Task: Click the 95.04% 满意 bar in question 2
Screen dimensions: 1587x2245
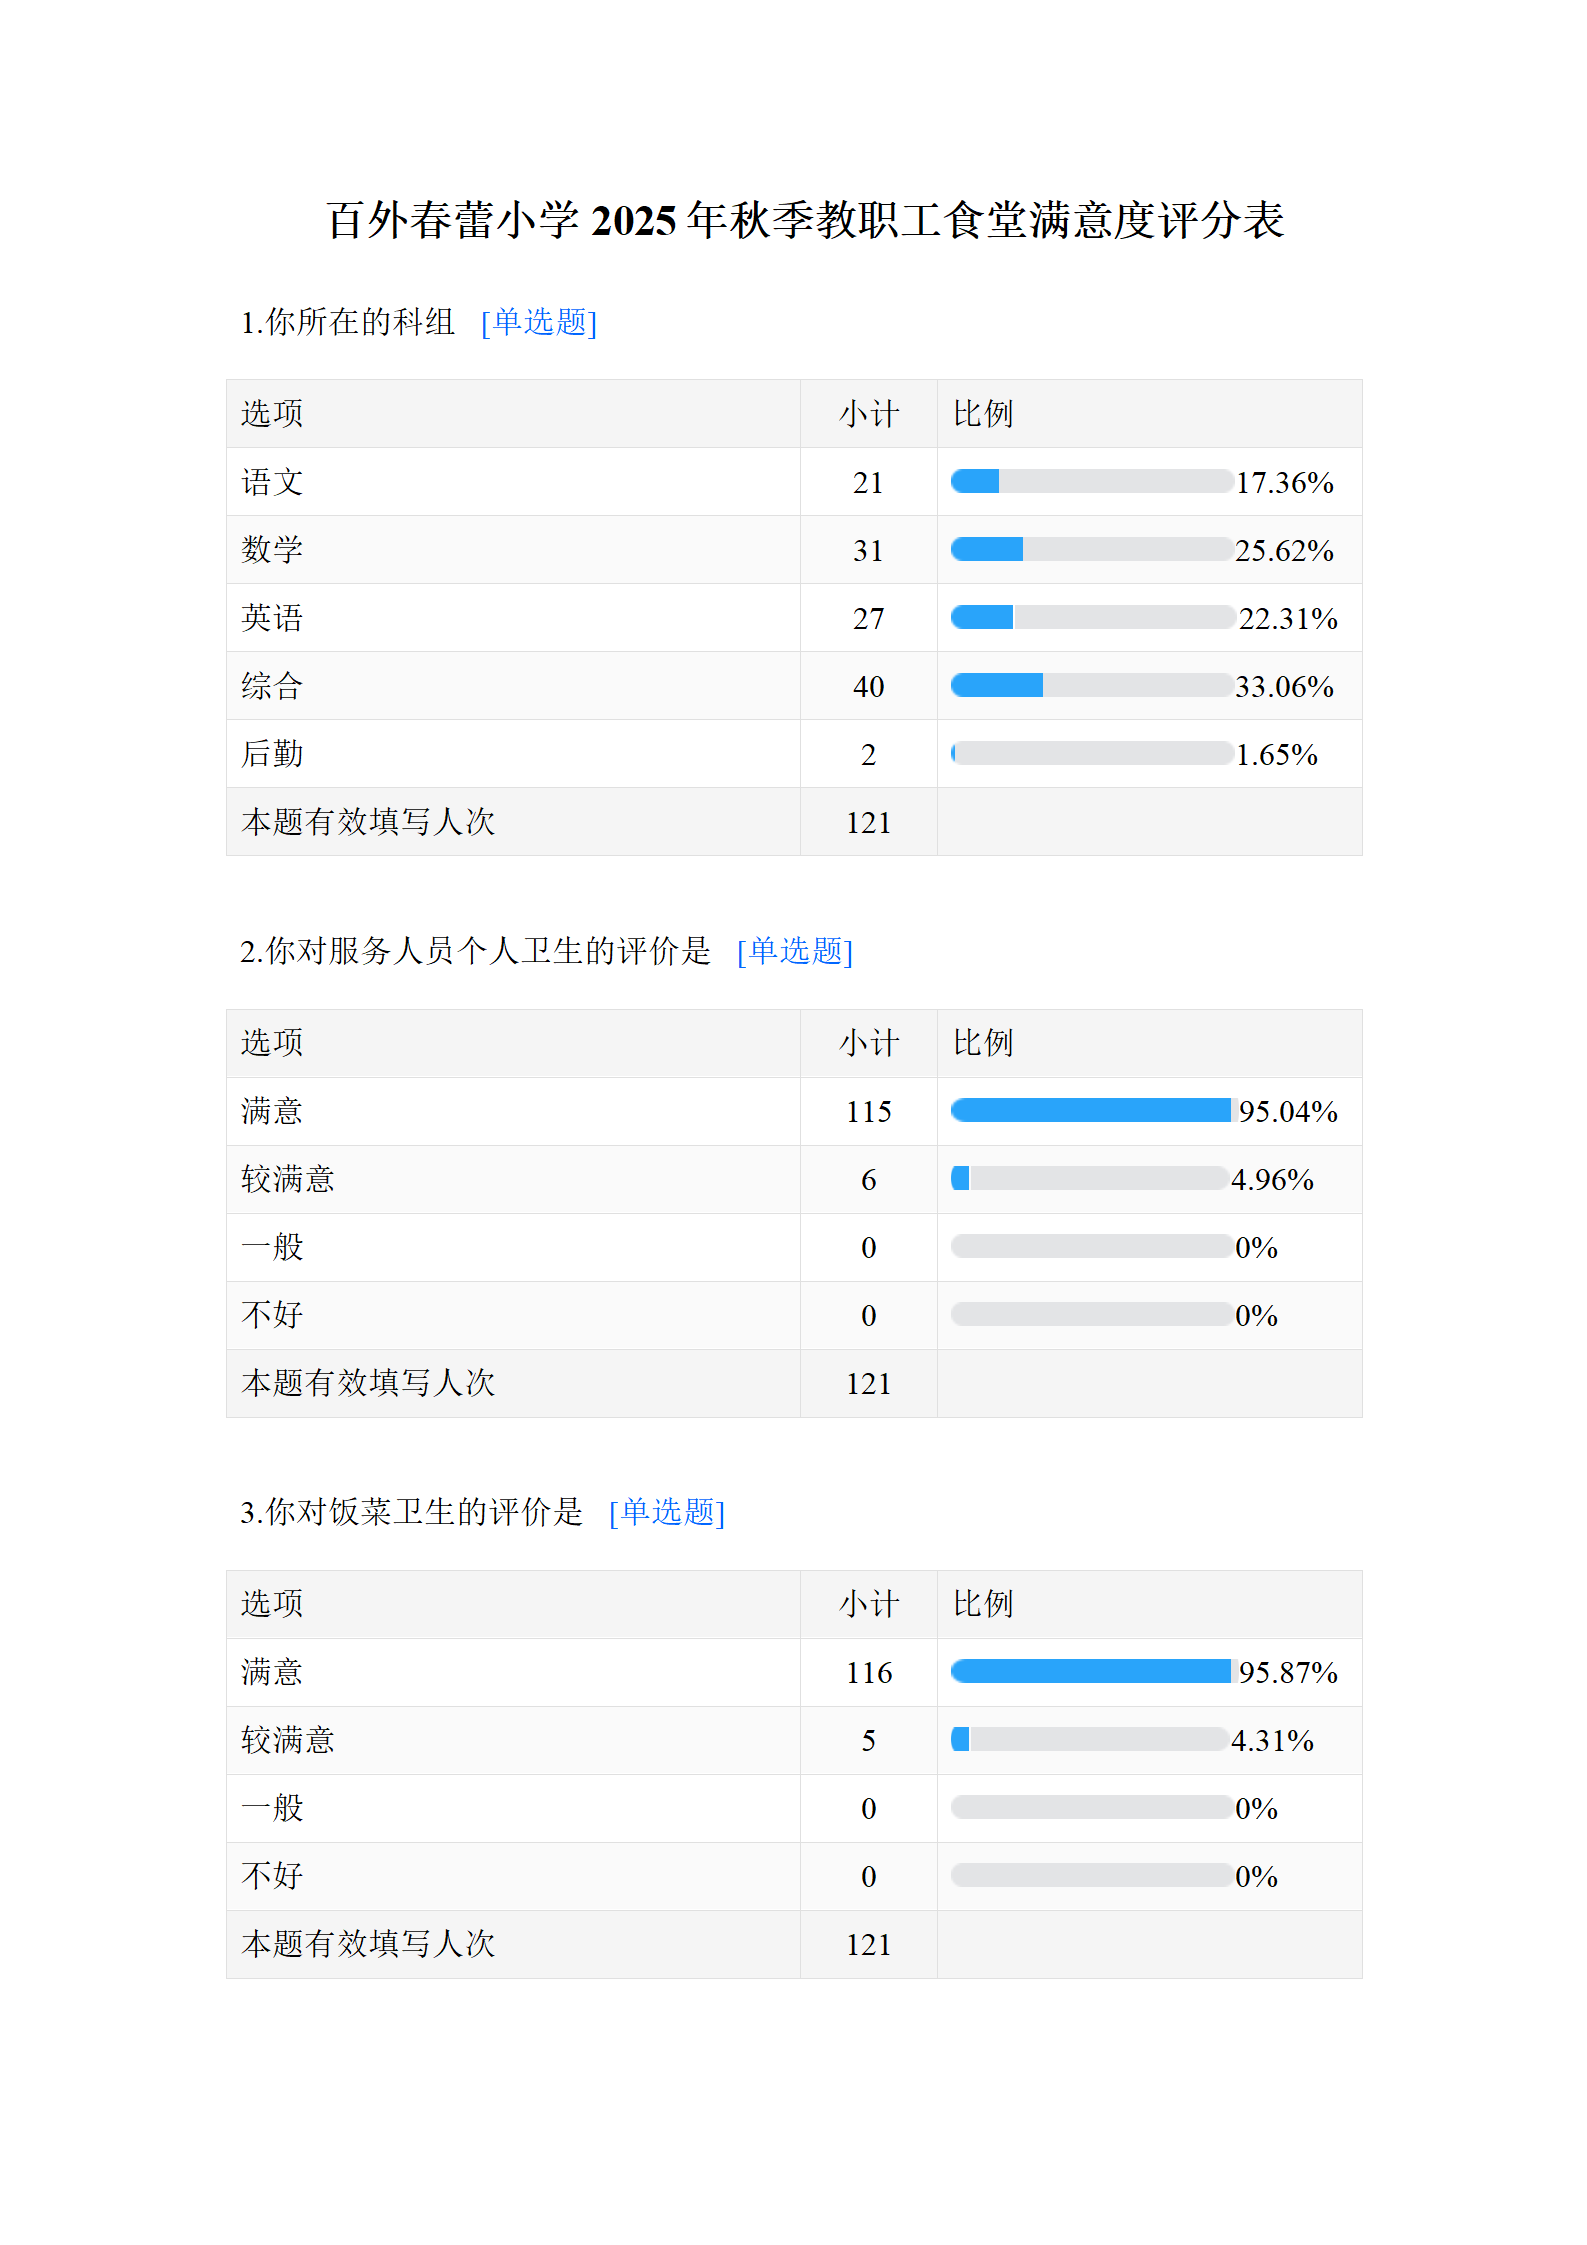Action: (x=1091, y=1111)
